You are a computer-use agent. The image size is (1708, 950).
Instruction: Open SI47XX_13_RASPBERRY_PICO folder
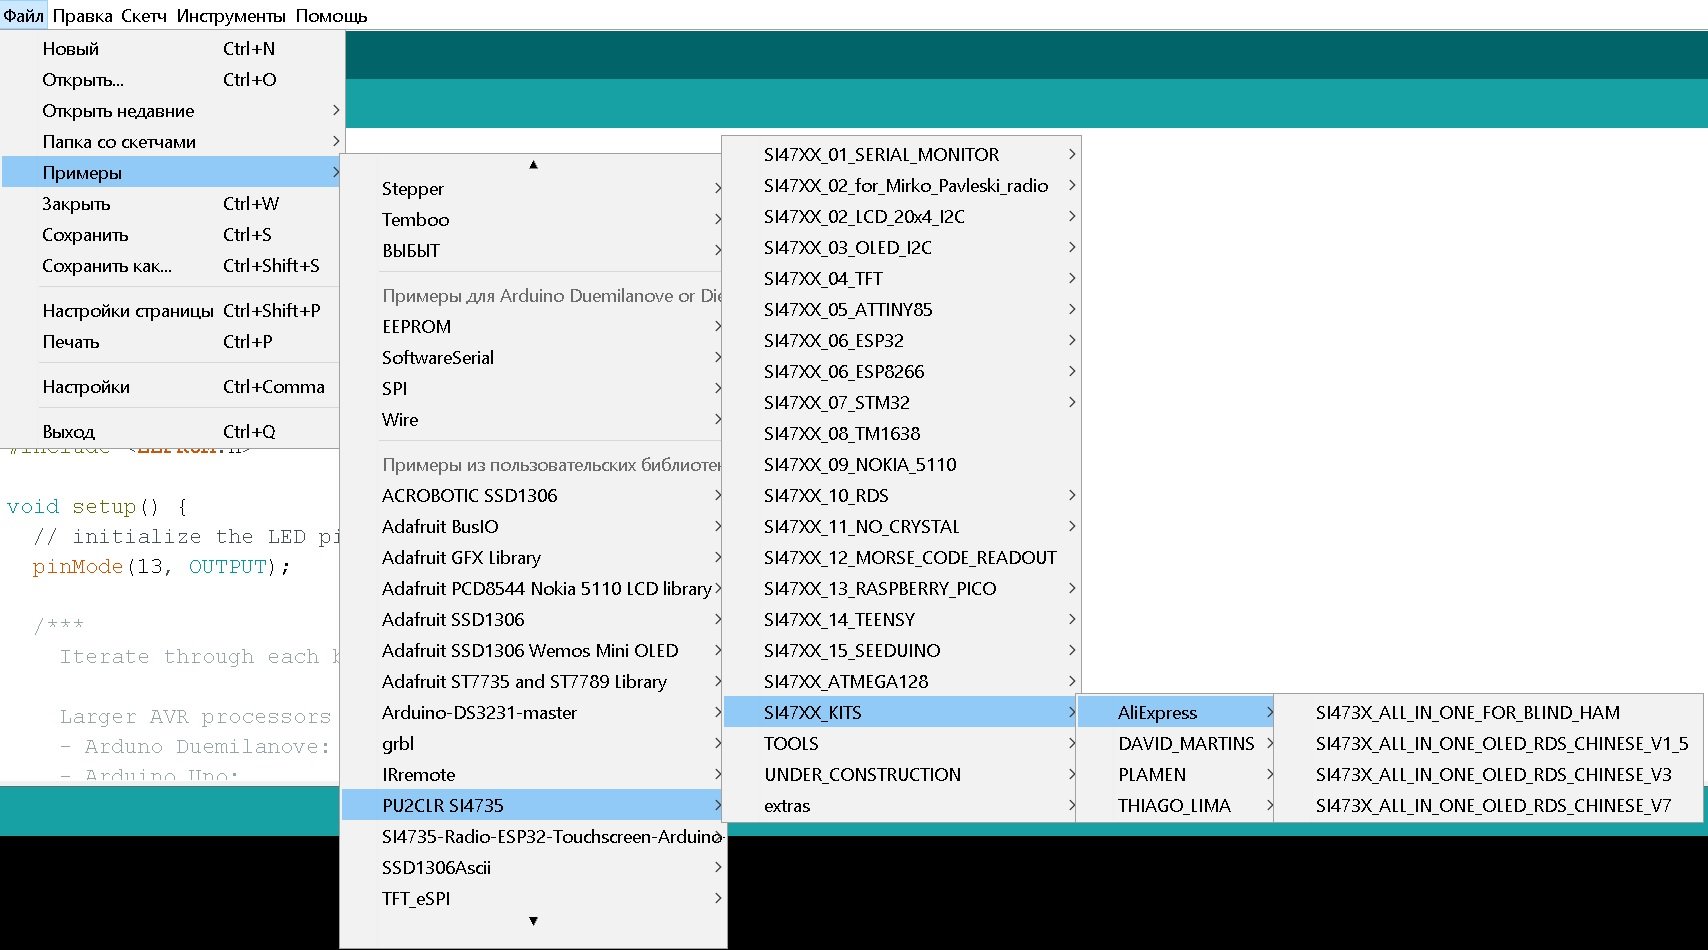pyautogui.click(x=901, y=589)
